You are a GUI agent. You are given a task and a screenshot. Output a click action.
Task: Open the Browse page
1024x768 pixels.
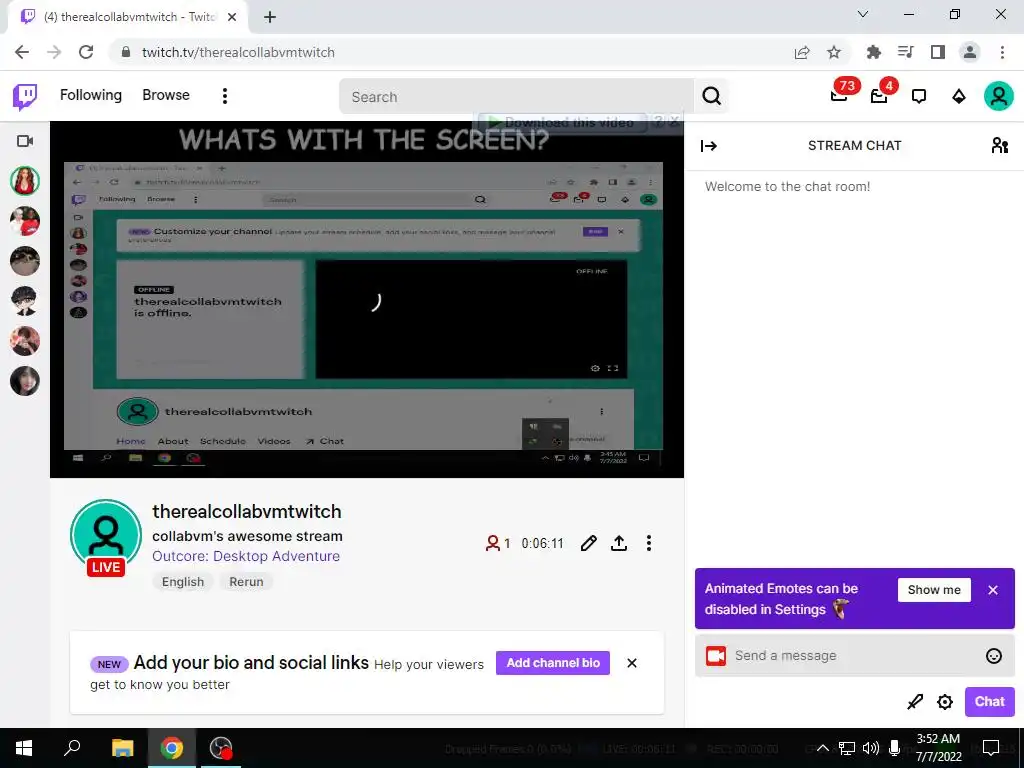coord(166,95)
